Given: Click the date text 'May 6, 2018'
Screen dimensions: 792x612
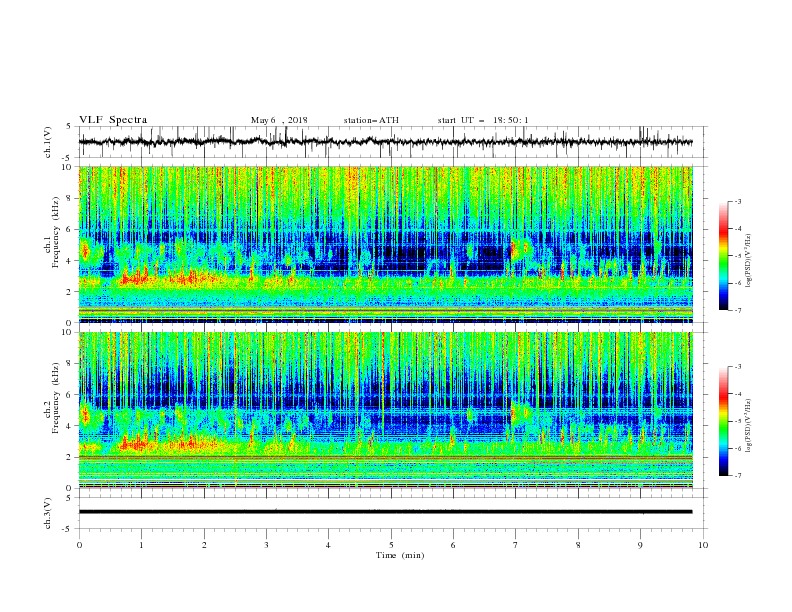Looking at the screenshot, I should pos(279,120).
